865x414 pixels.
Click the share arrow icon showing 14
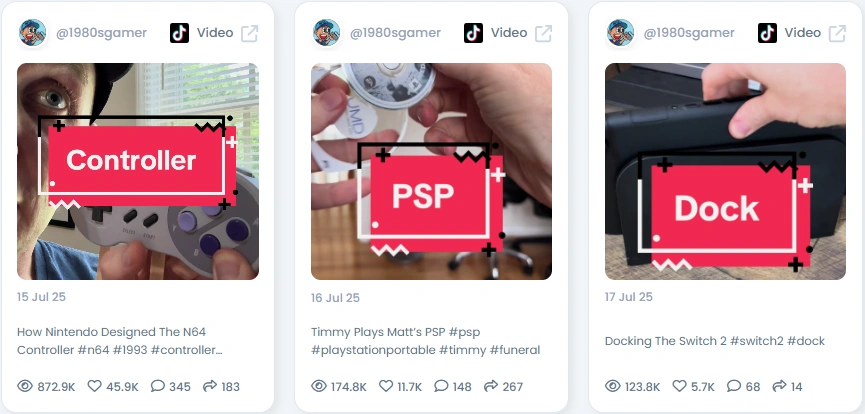pyautogui.click(x=779, y=386)
